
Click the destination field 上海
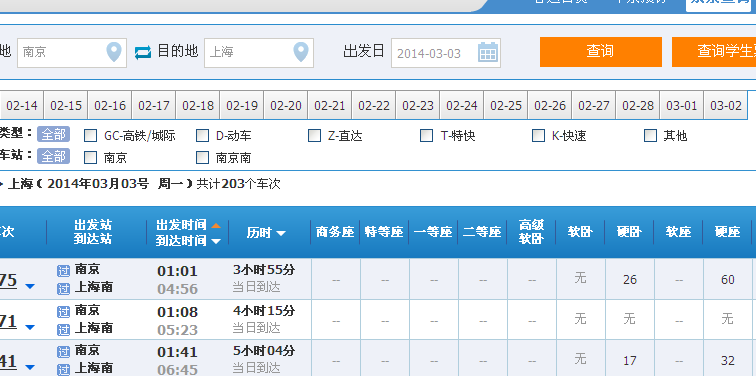[259, 53]
